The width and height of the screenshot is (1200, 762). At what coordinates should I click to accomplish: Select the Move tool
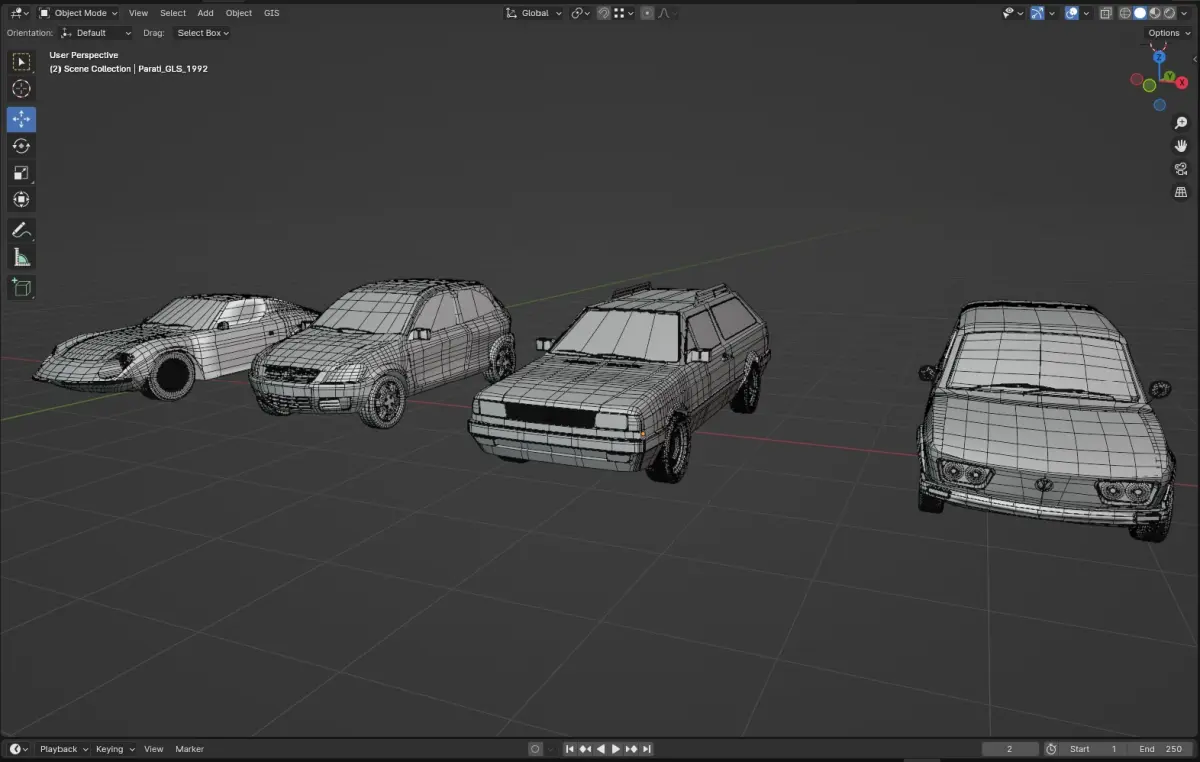(x=21, y=119)
